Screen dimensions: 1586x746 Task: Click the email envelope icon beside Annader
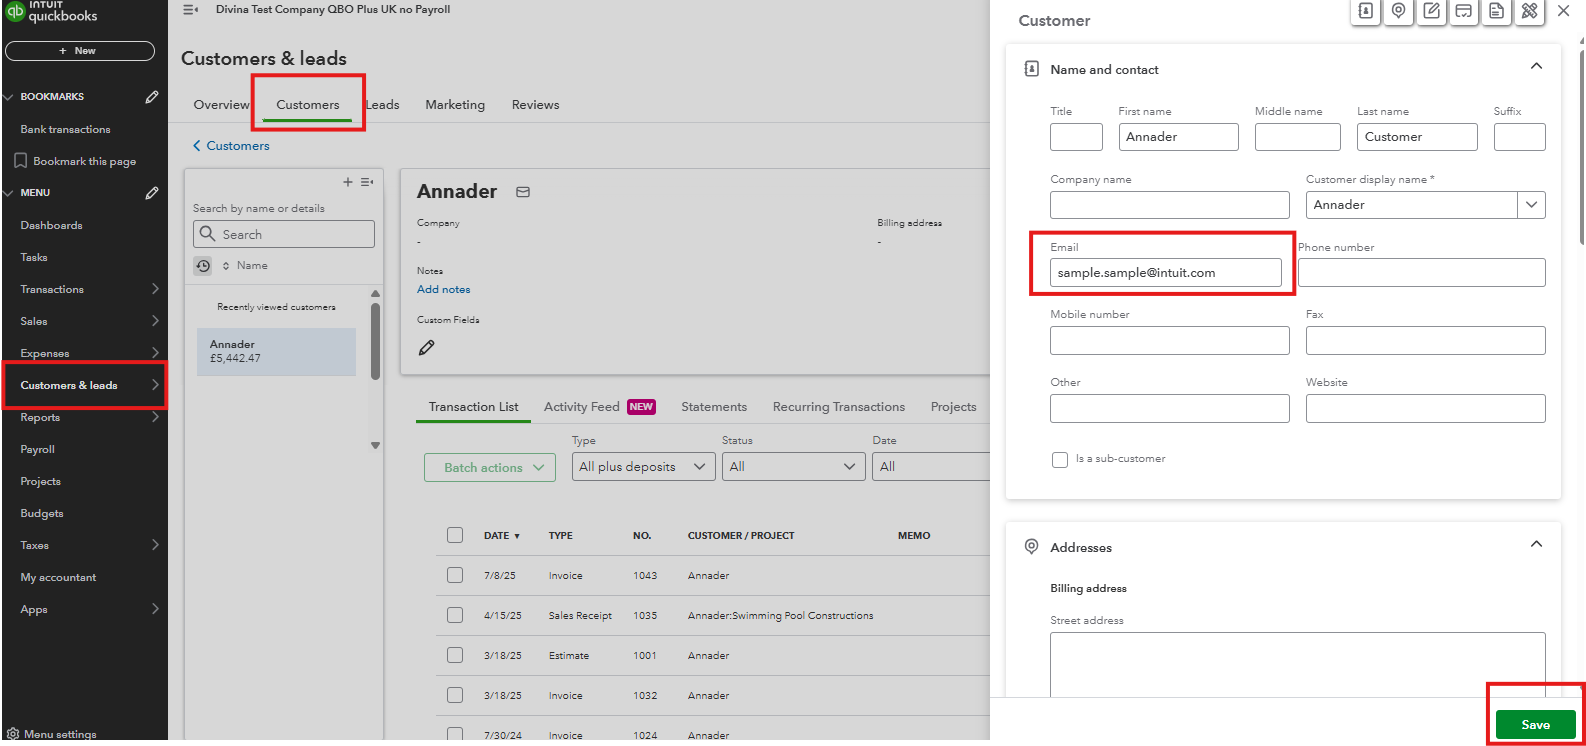(x=523, y=192)
